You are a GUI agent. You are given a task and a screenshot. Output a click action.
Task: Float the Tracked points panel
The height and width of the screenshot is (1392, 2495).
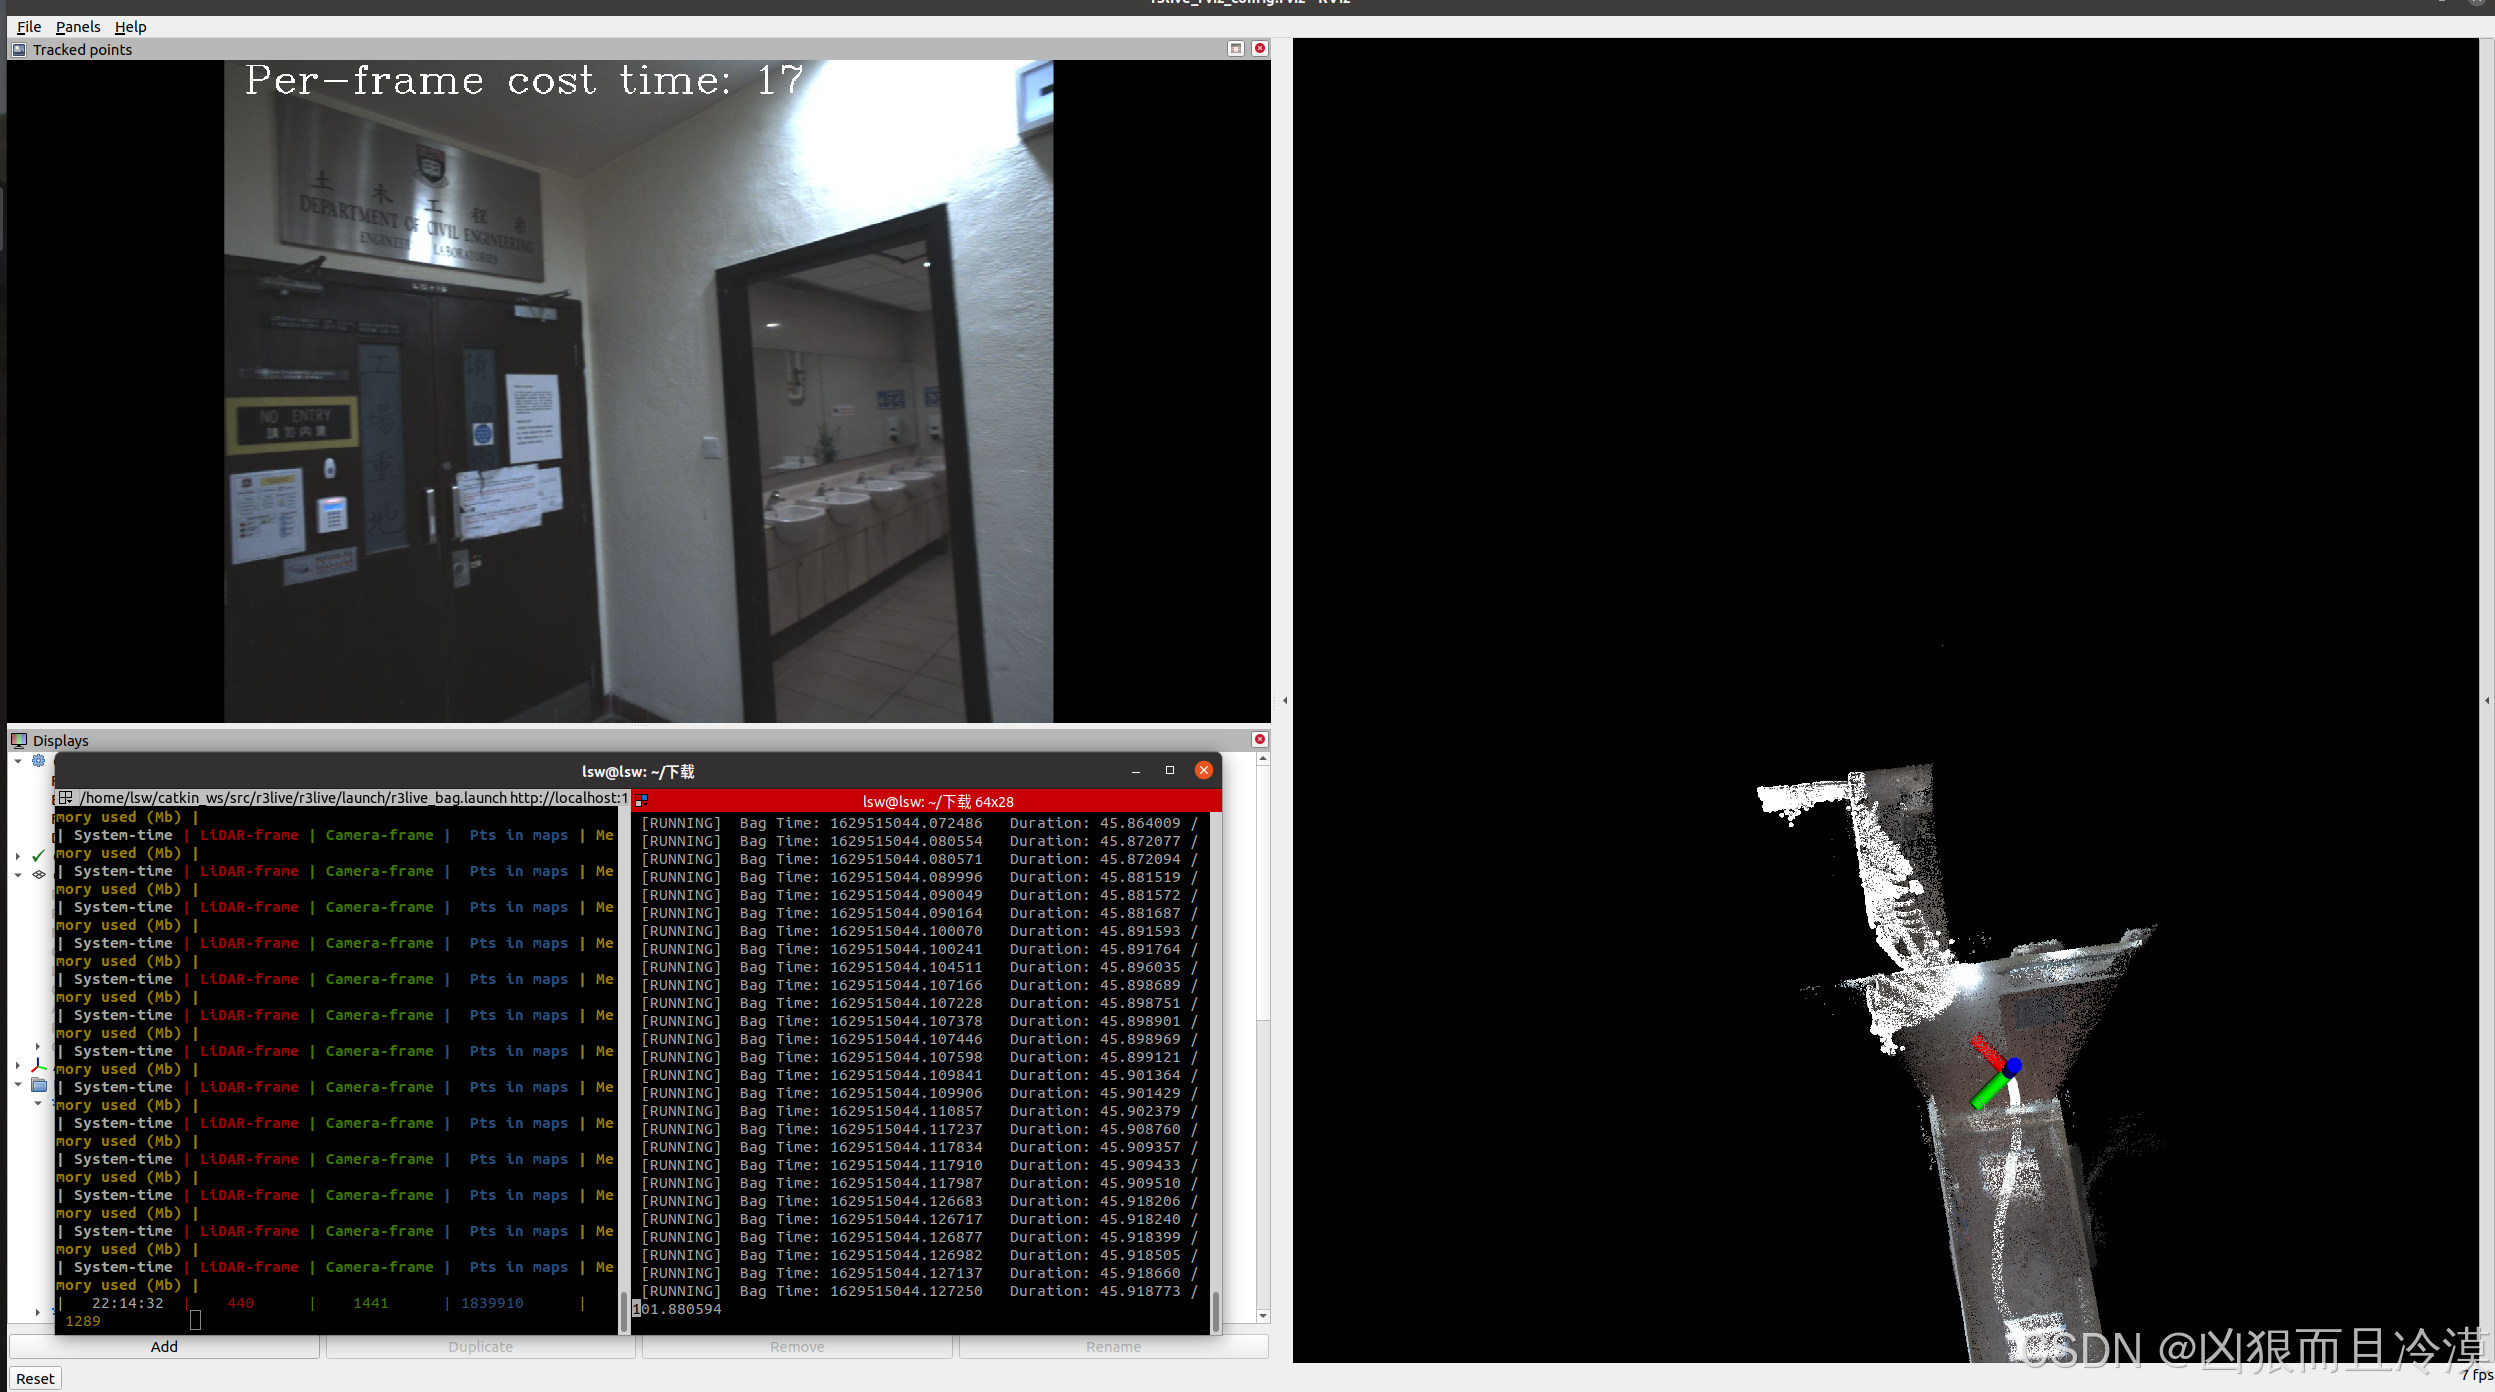[x=1236, y=48]
